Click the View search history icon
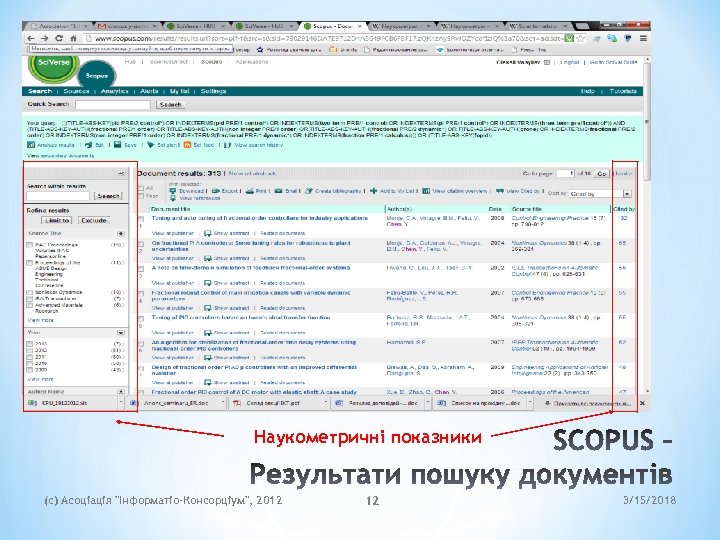This screenshot has width=720, height=540. (x=227, y=145)
